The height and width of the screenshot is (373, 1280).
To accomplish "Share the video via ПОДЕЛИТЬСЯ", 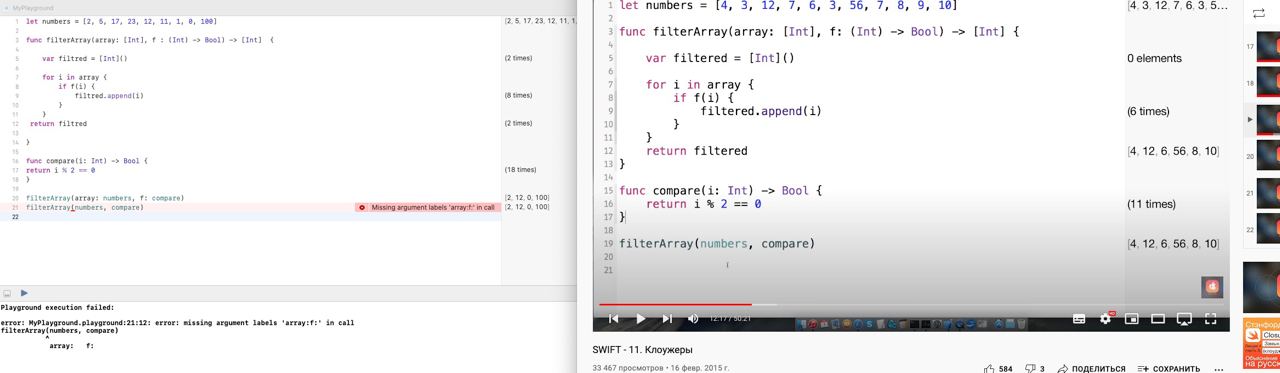I will [1092, 369].
